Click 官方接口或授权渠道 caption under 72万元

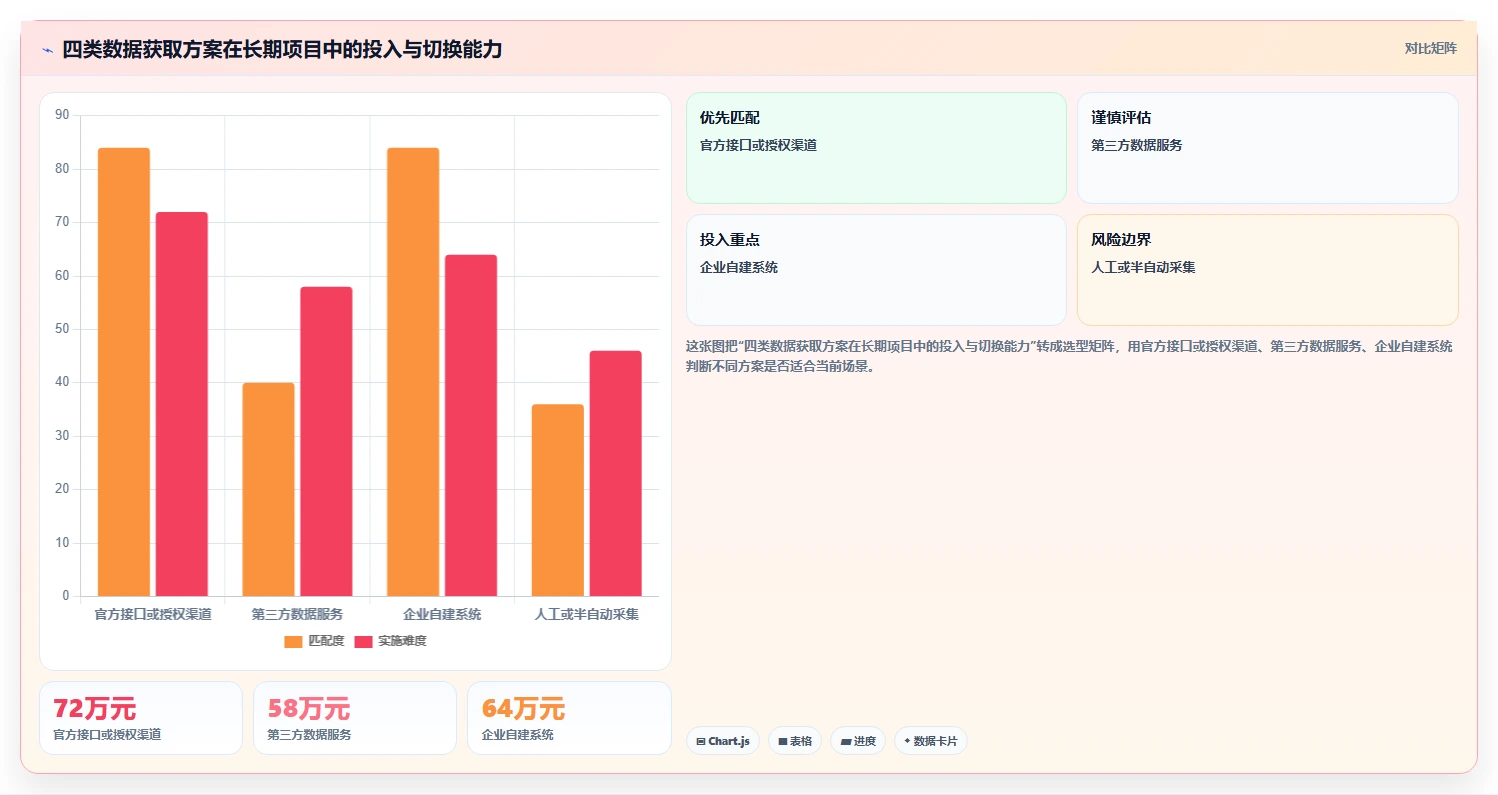click(x=107, y=734)
